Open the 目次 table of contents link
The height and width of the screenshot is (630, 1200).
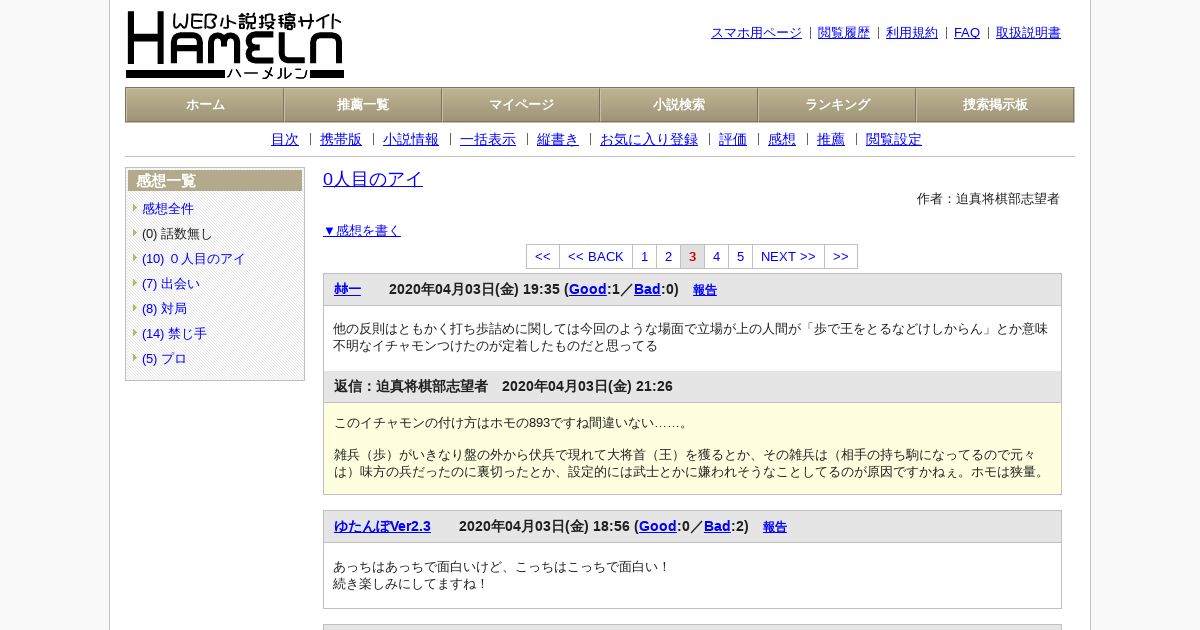(x=285, y=139)
